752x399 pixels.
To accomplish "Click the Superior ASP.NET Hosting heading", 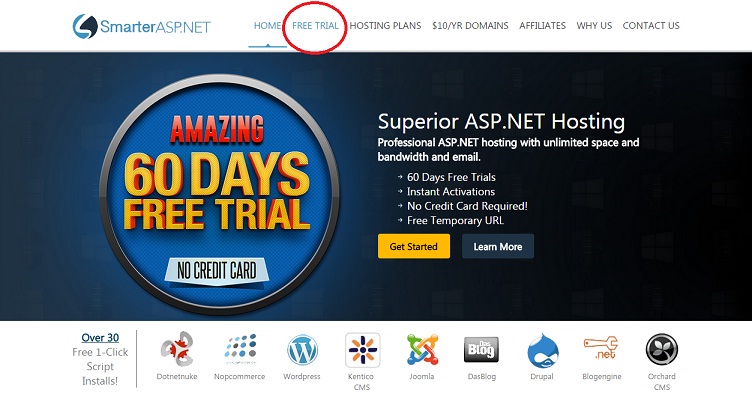I will coord(501,121).
